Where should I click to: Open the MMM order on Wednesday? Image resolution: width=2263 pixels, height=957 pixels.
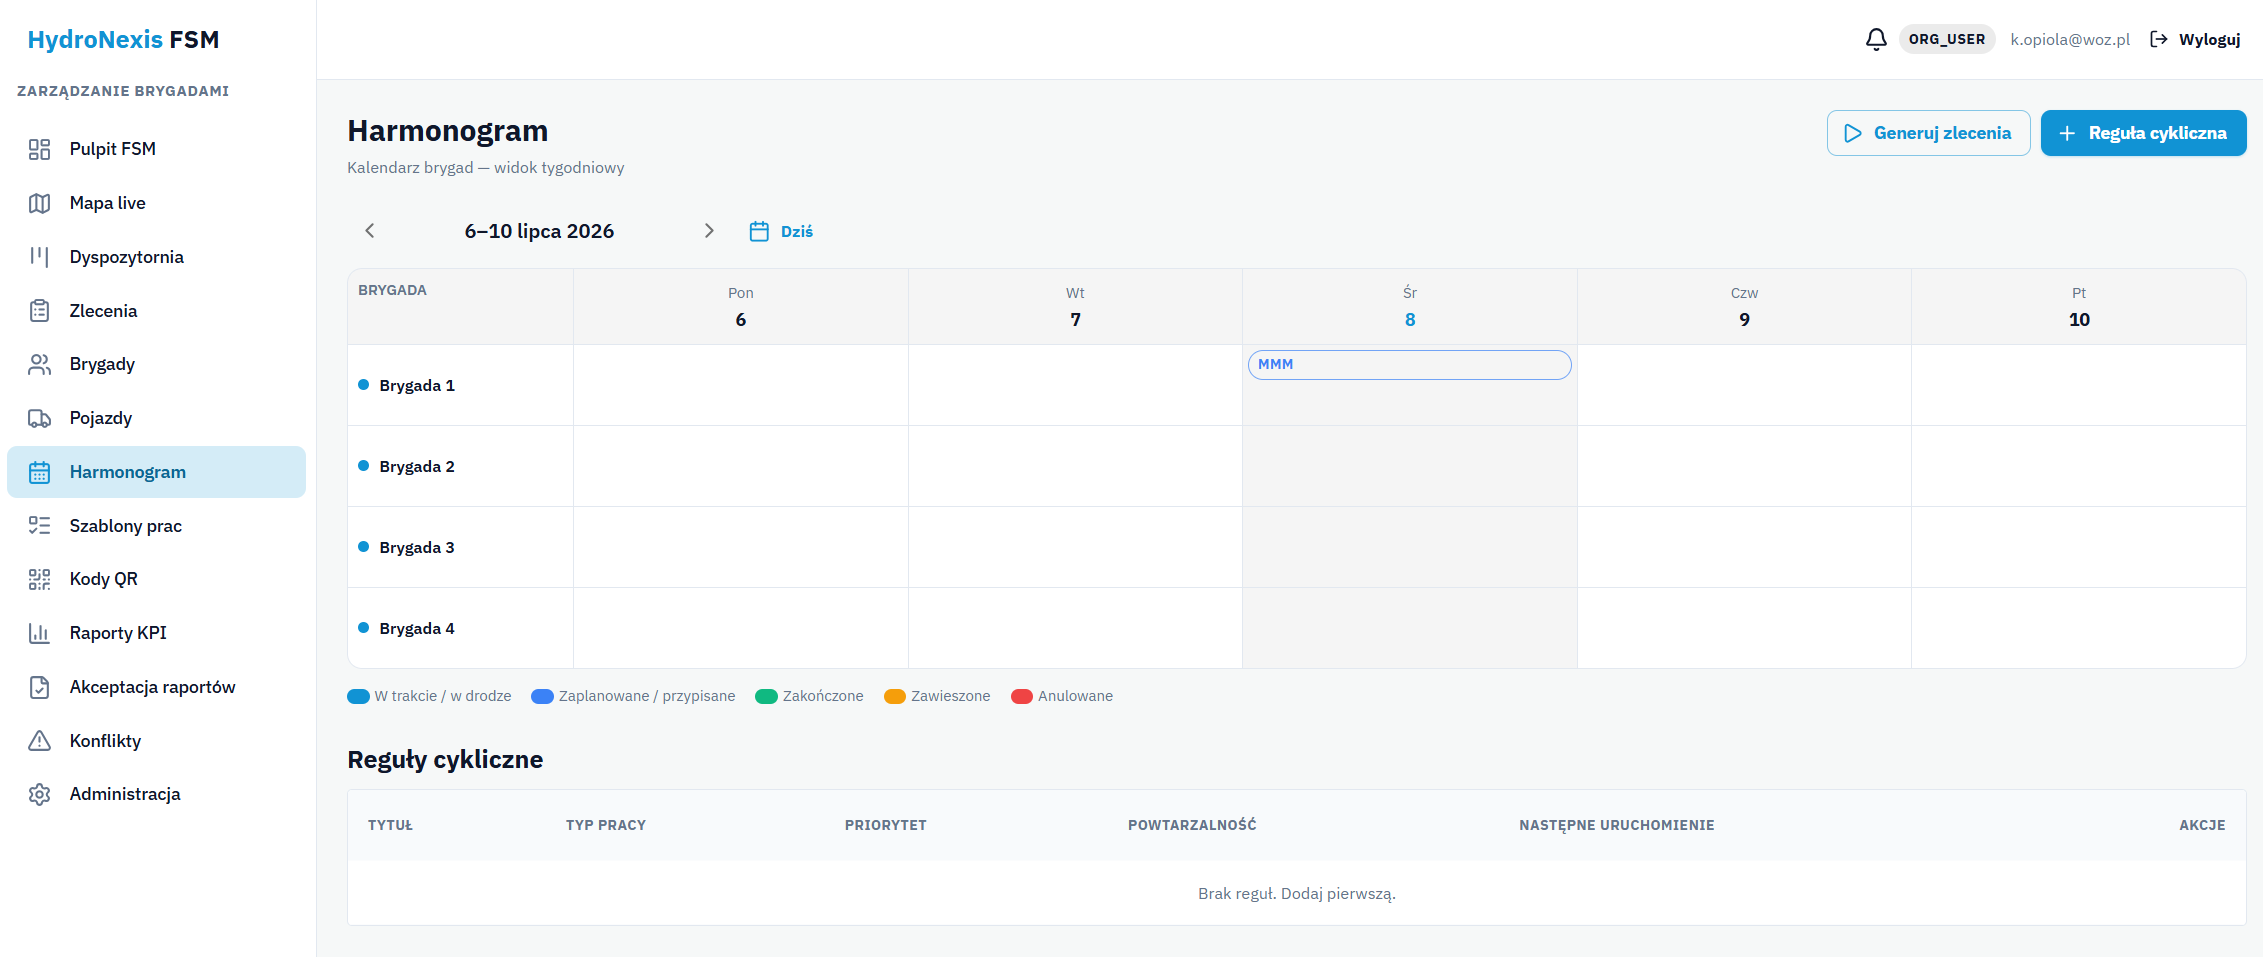tap(1409, 364)
